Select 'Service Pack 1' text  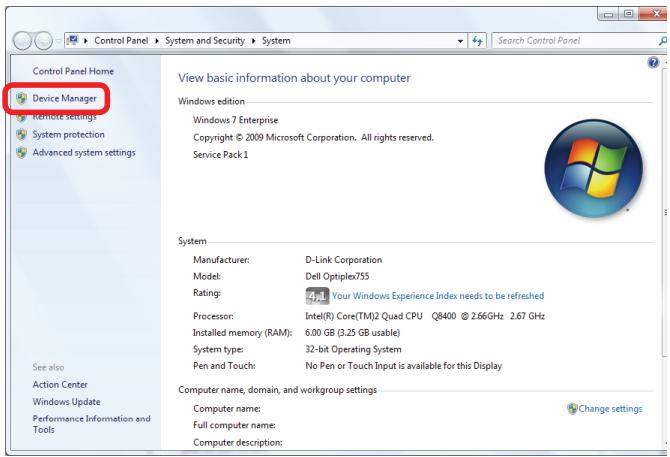tap(220, 155)
